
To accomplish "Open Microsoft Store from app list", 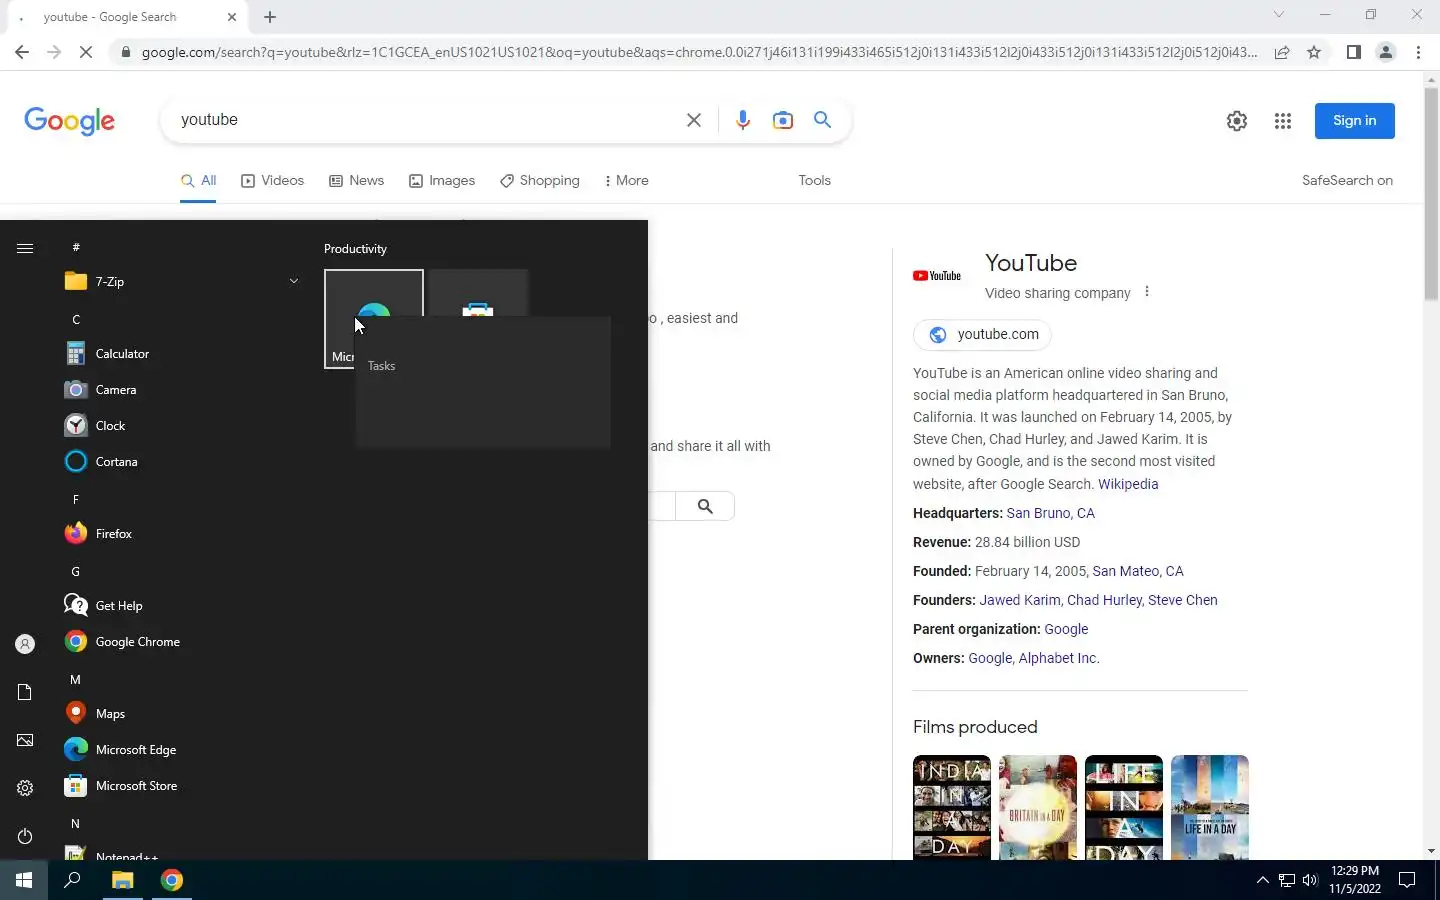I will click(180, 786).
